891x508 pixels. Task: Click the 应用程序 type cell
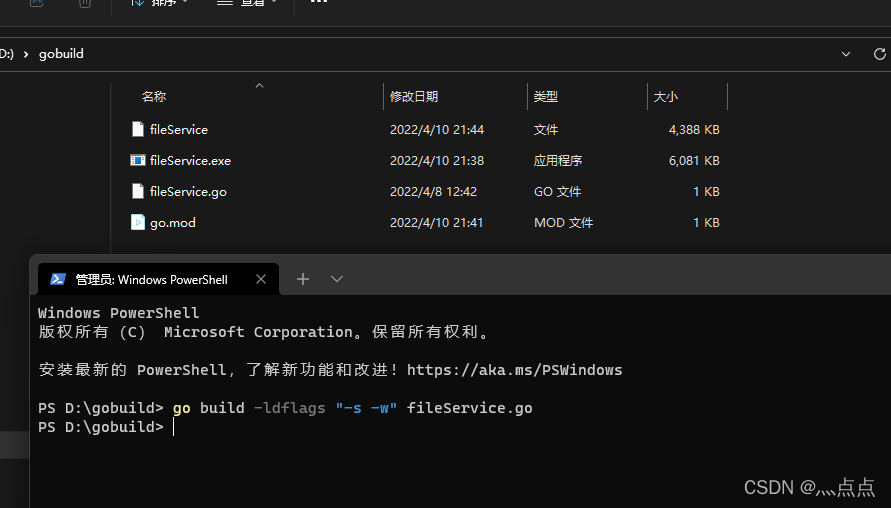tap(558, 161)
